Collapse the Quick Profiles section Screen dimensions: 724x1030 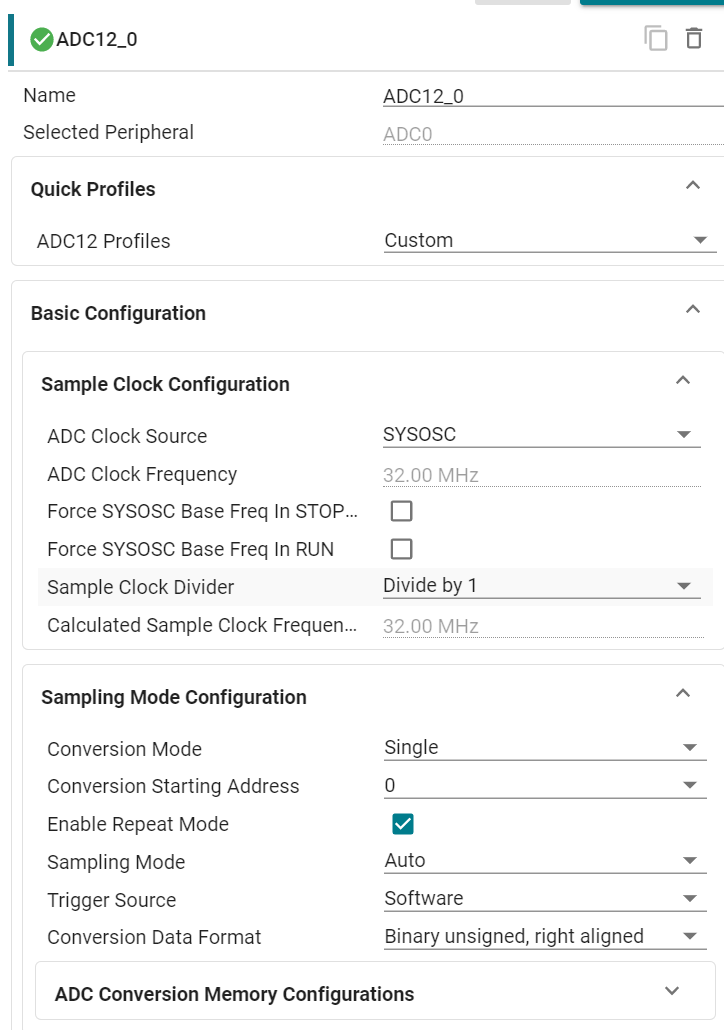click(x=692, y=185)
